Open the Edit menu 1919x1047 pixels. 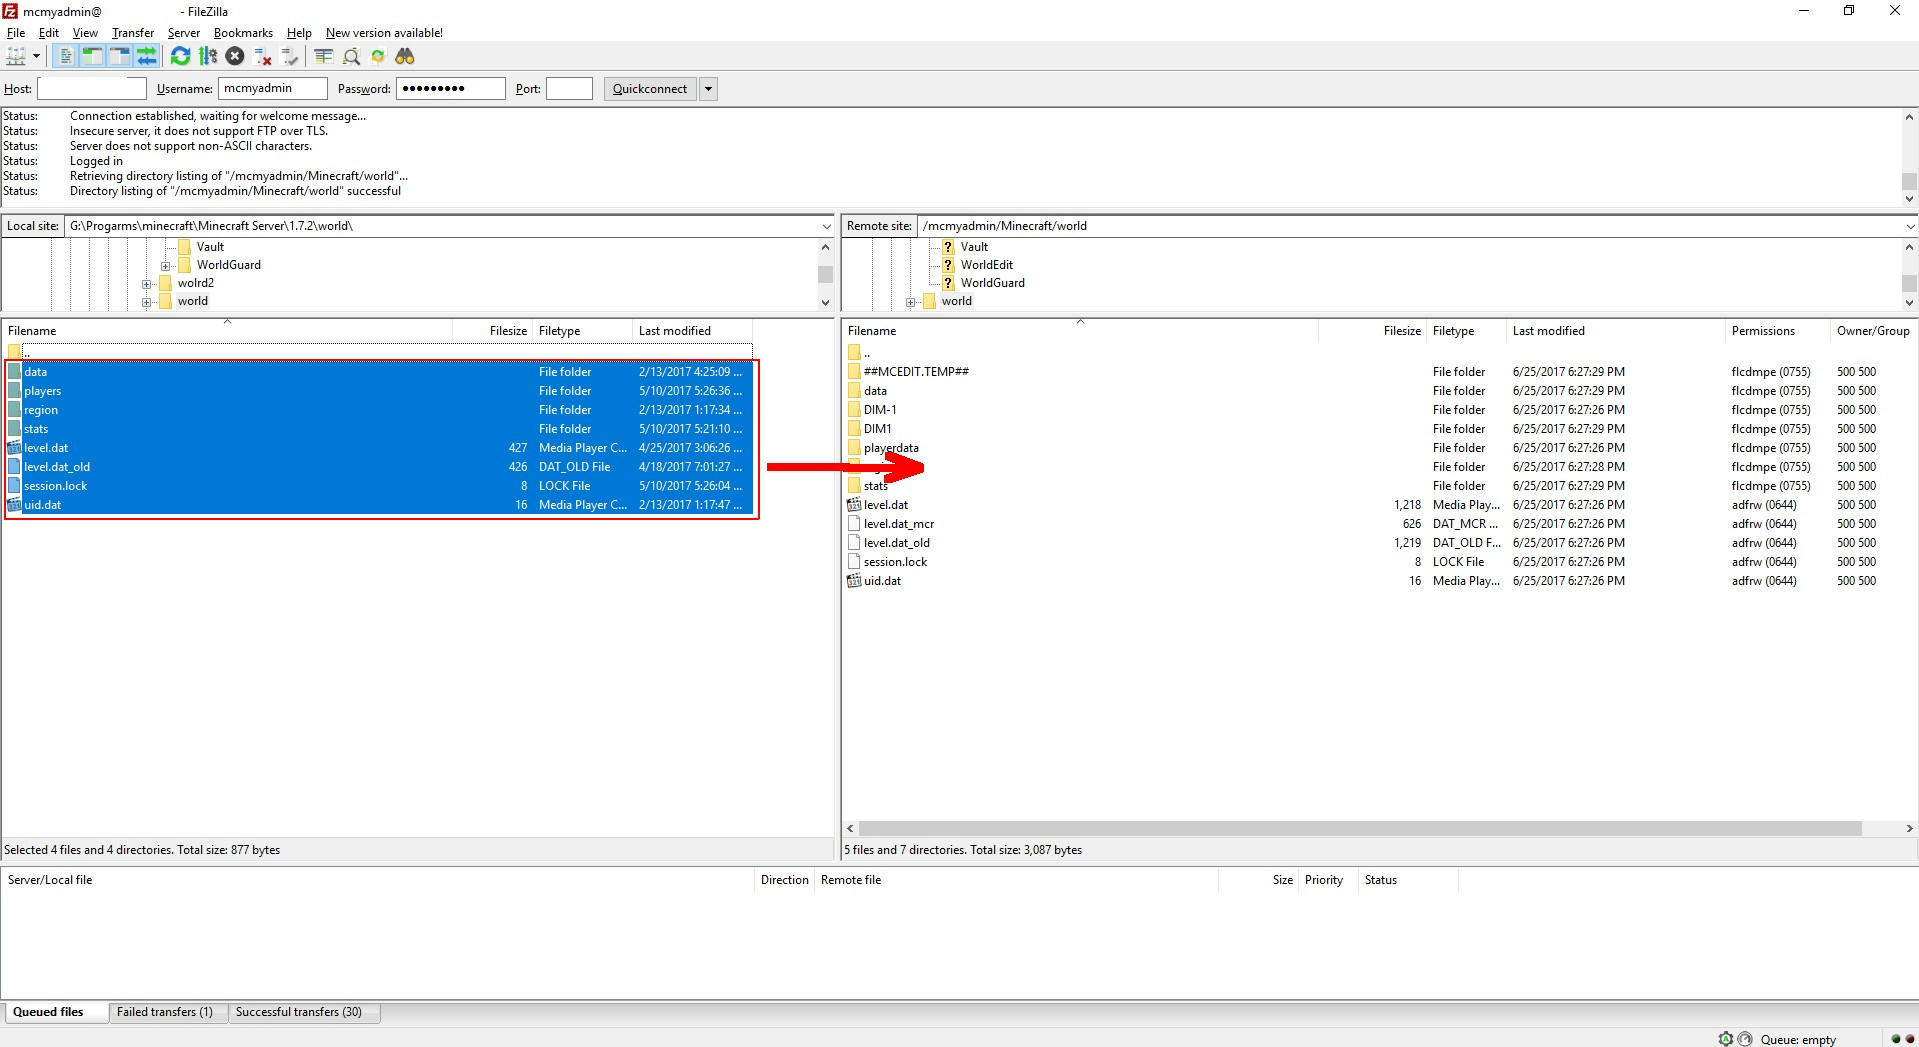coord(48,32)
